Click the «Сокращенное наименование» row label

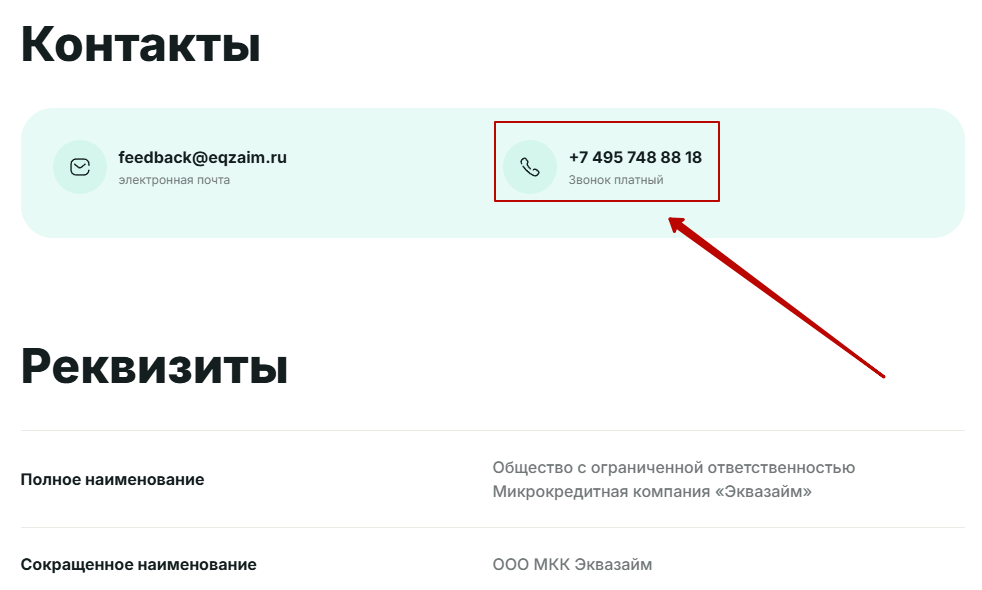pos(138,564)
